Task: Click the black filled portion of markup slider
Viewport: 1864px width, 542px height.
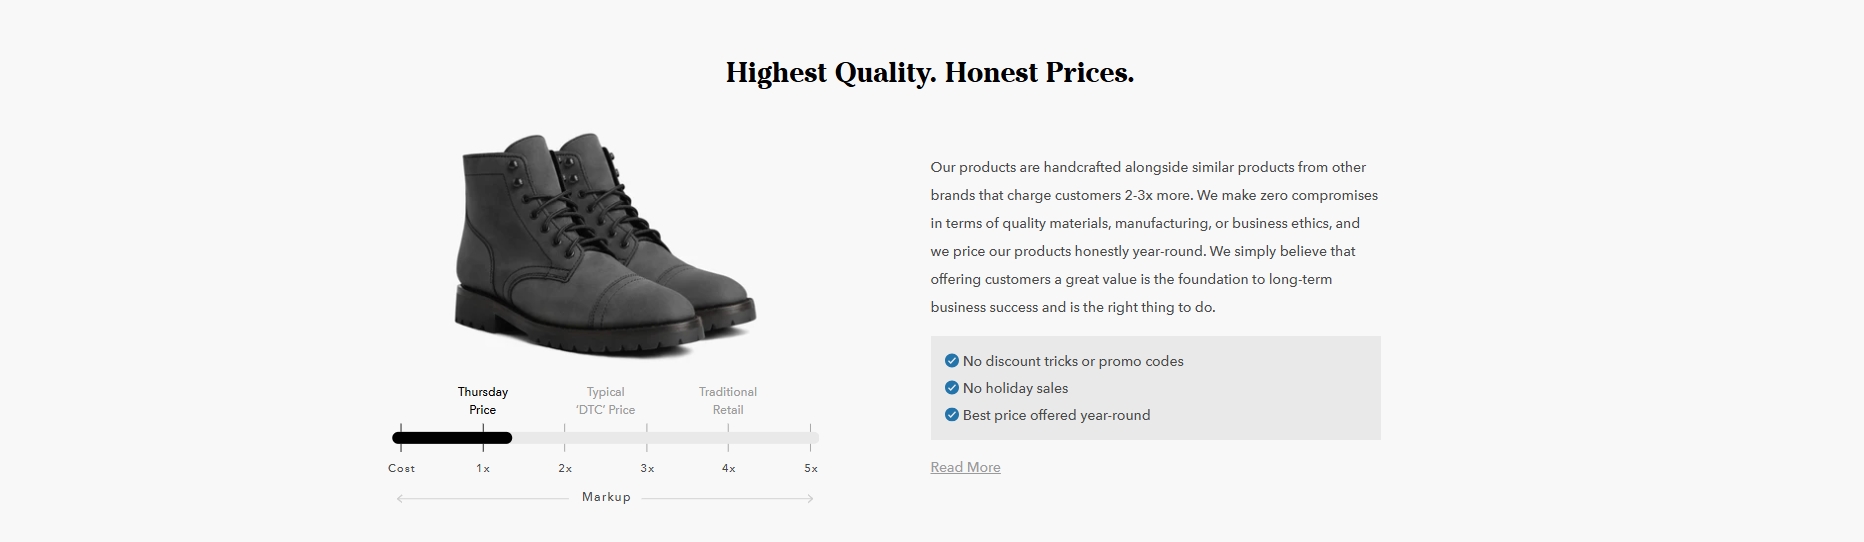Action: 452,438
